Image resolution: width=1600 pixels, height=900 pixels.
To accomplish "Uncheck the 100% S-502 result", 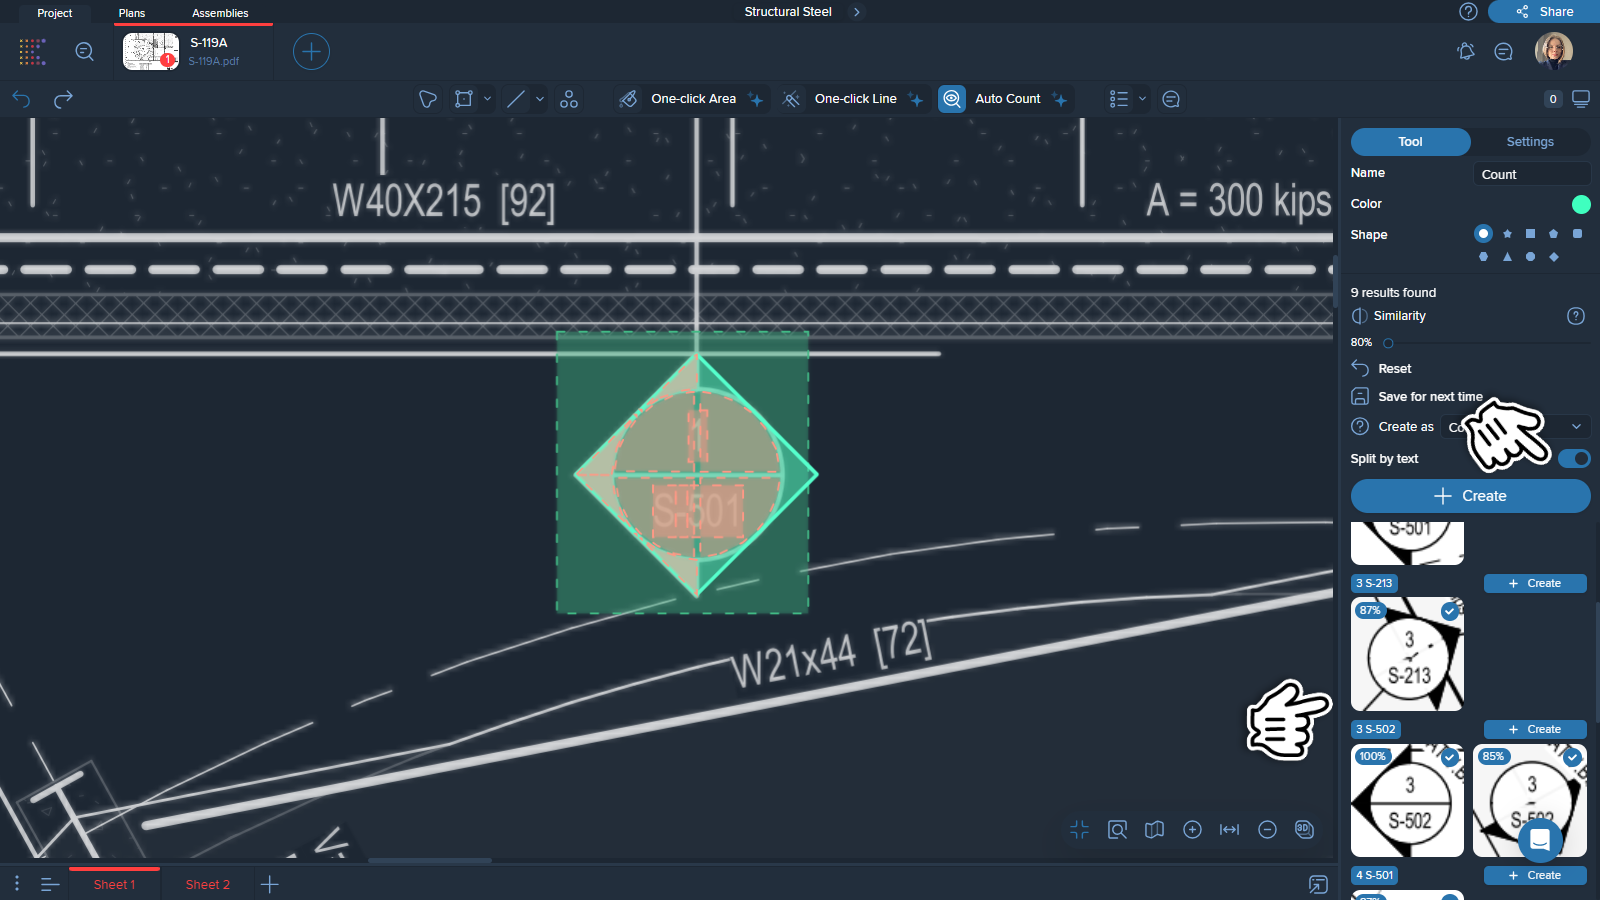I will 1450,757.
